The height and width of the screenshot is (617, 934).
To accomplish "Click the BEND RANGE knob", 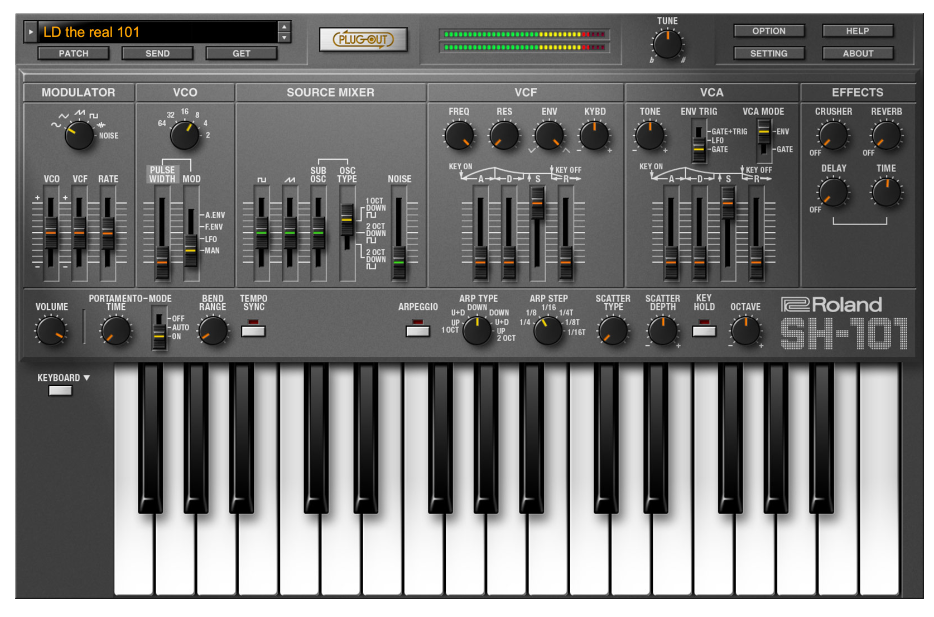I will coord(213,331).
